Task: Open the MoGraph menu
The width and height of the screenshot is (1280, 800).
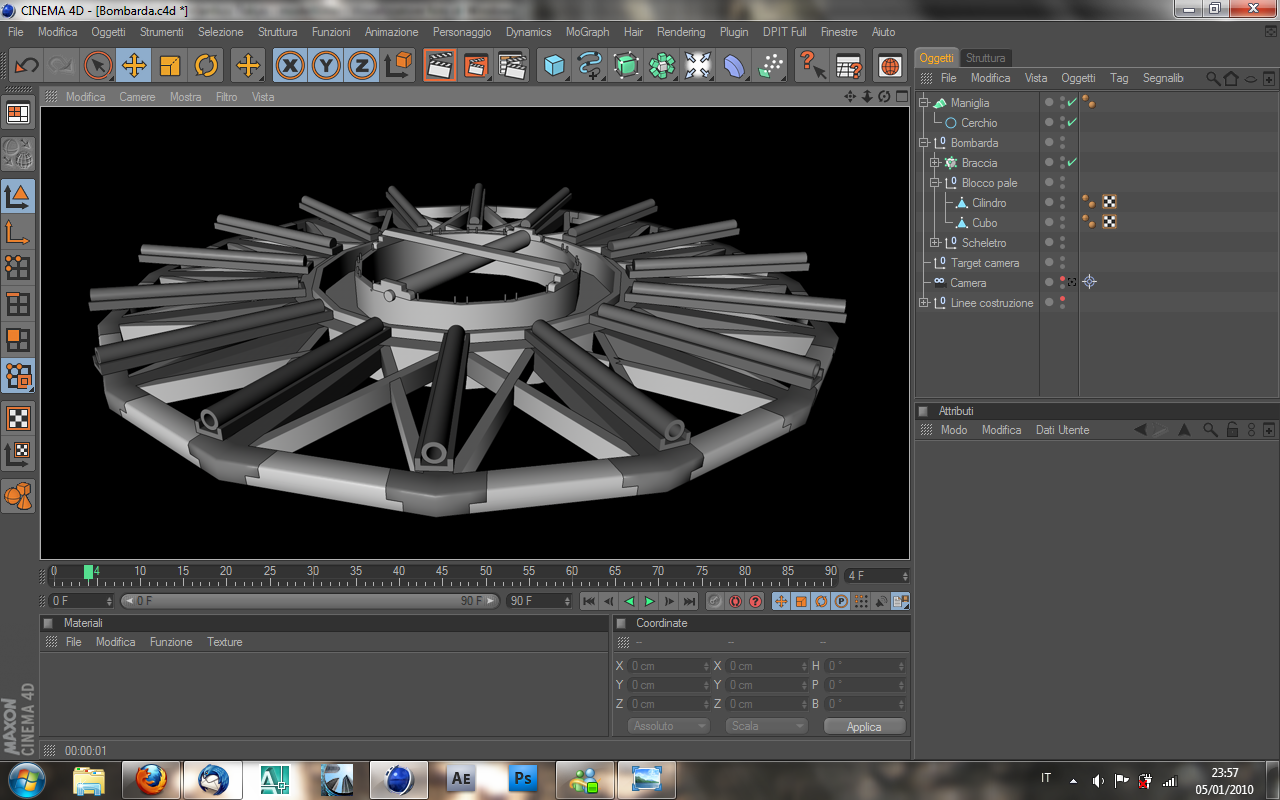Action: [587, 32]
